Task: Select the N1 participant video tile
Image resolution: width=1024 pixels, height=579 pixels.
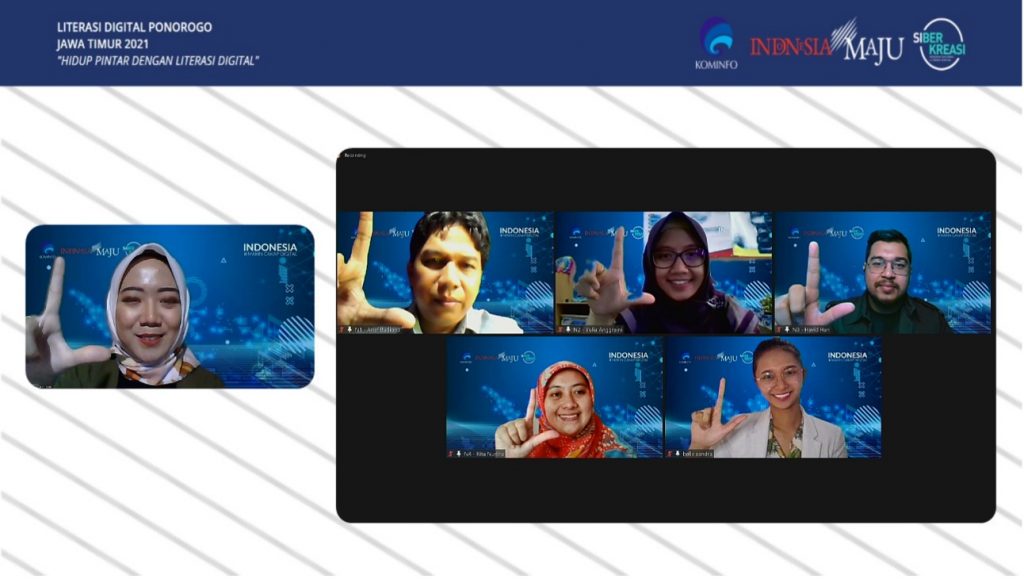Action: coord(445,272)
